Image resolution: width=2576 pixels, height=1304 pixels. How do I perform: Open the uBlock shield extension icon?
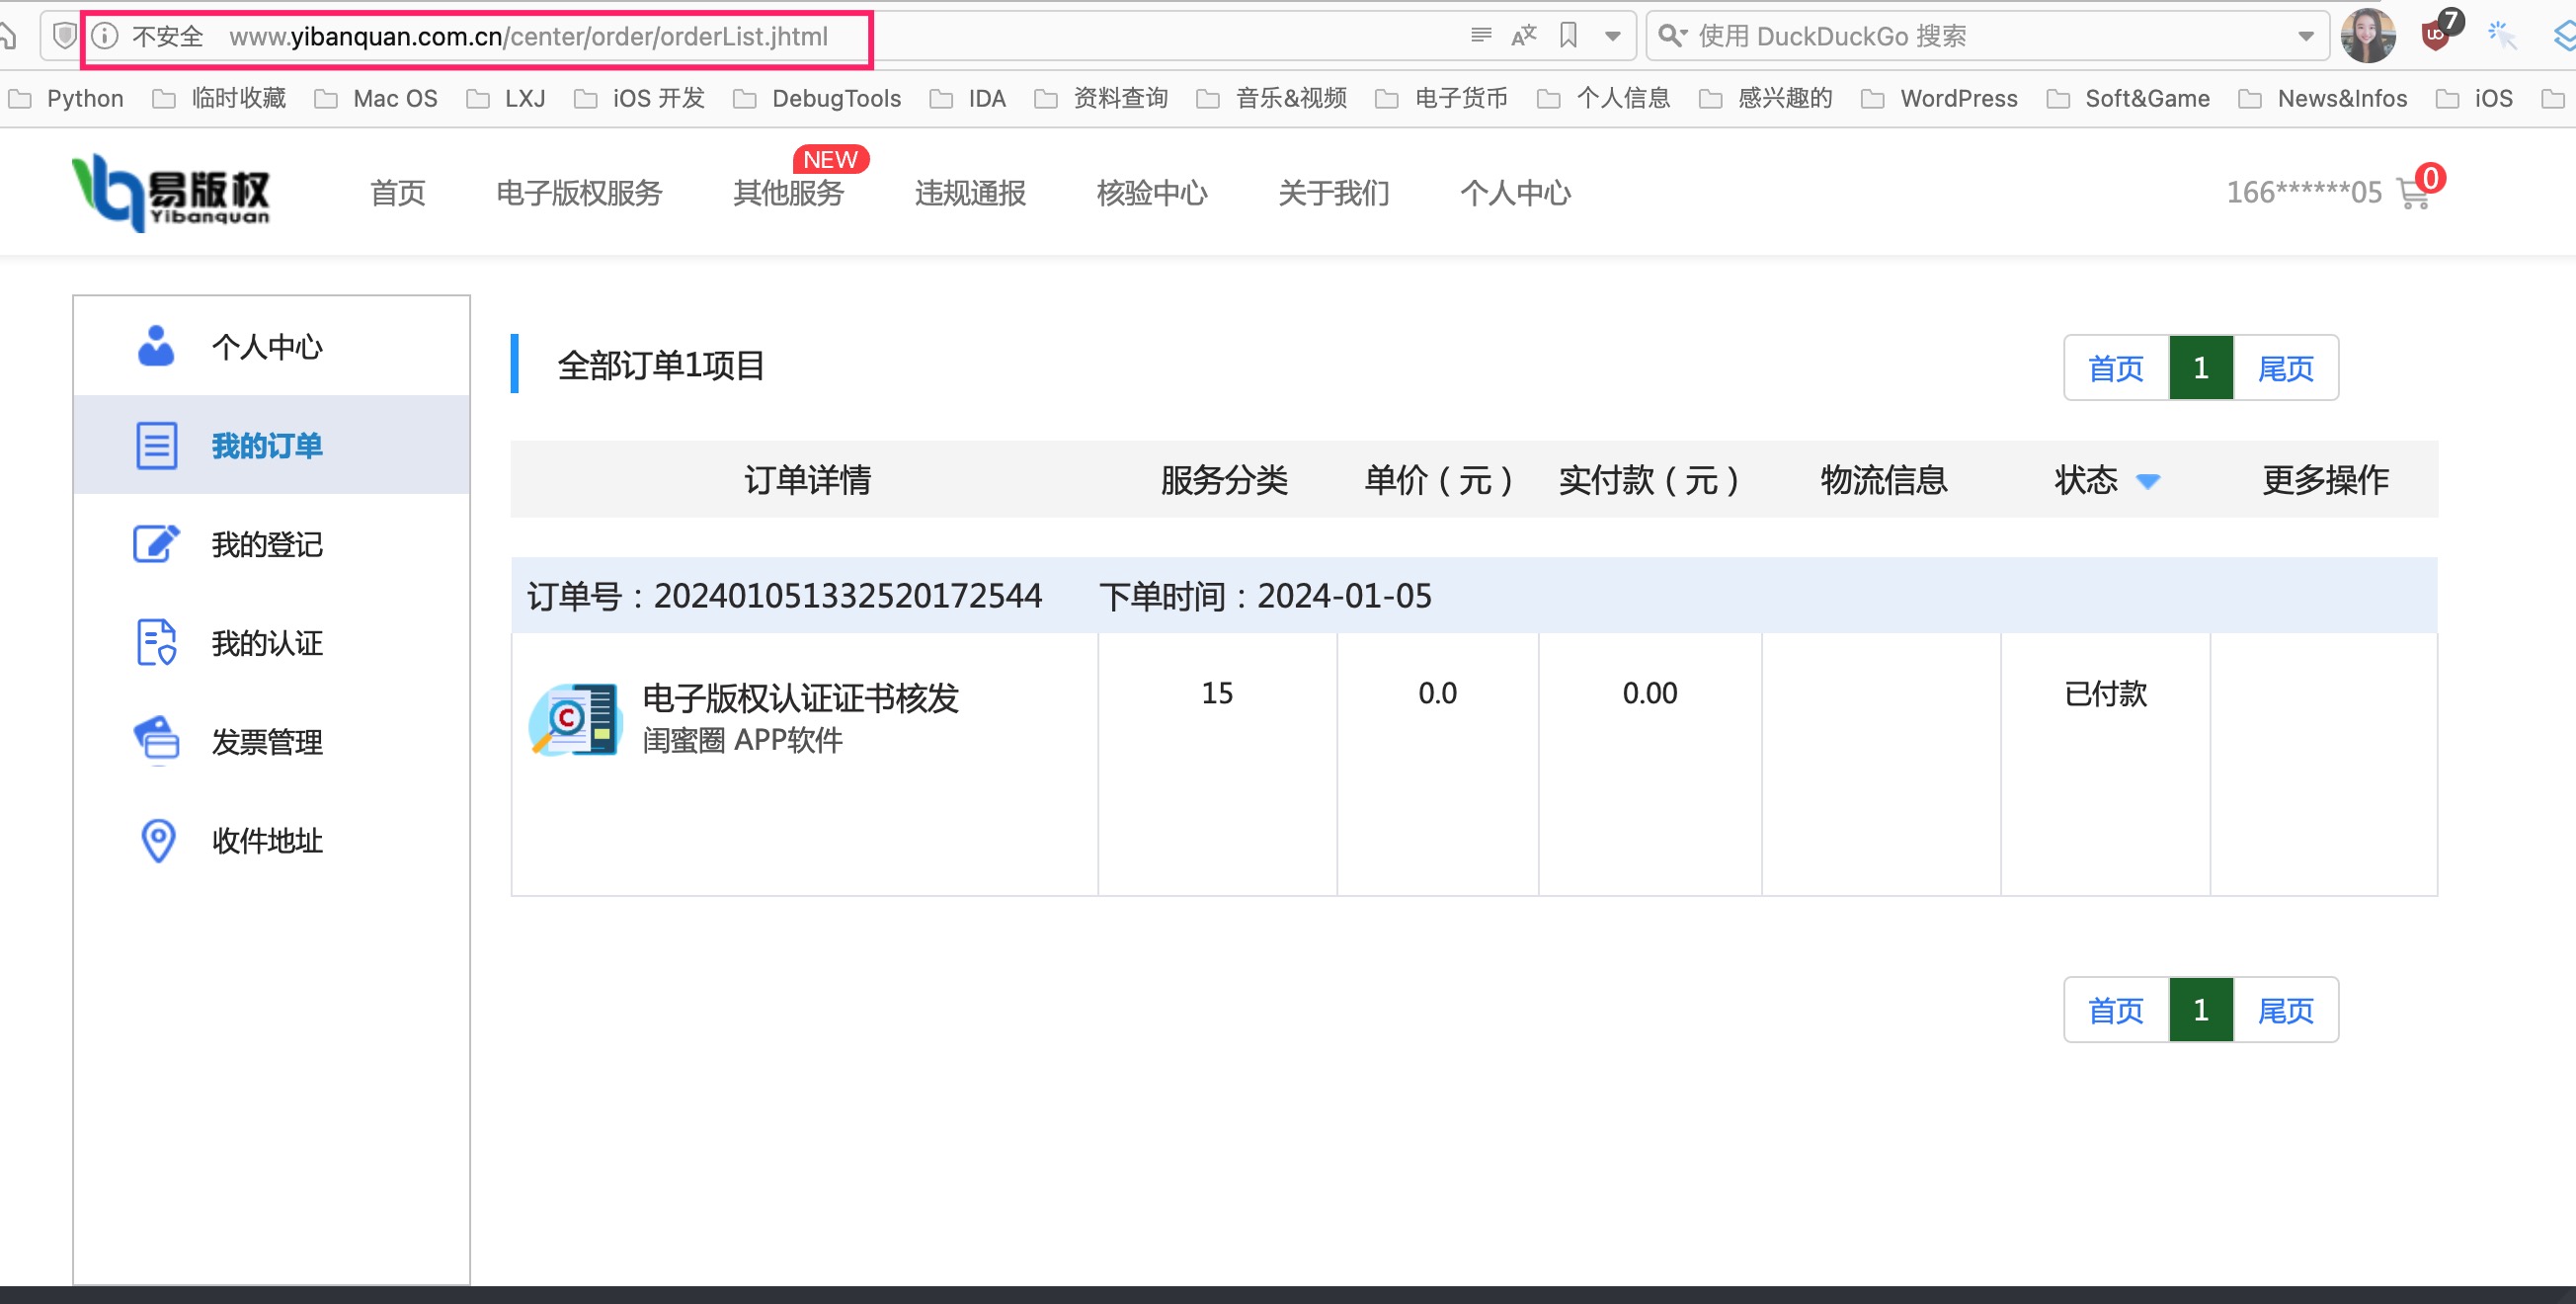click(x=2435, y=36)
